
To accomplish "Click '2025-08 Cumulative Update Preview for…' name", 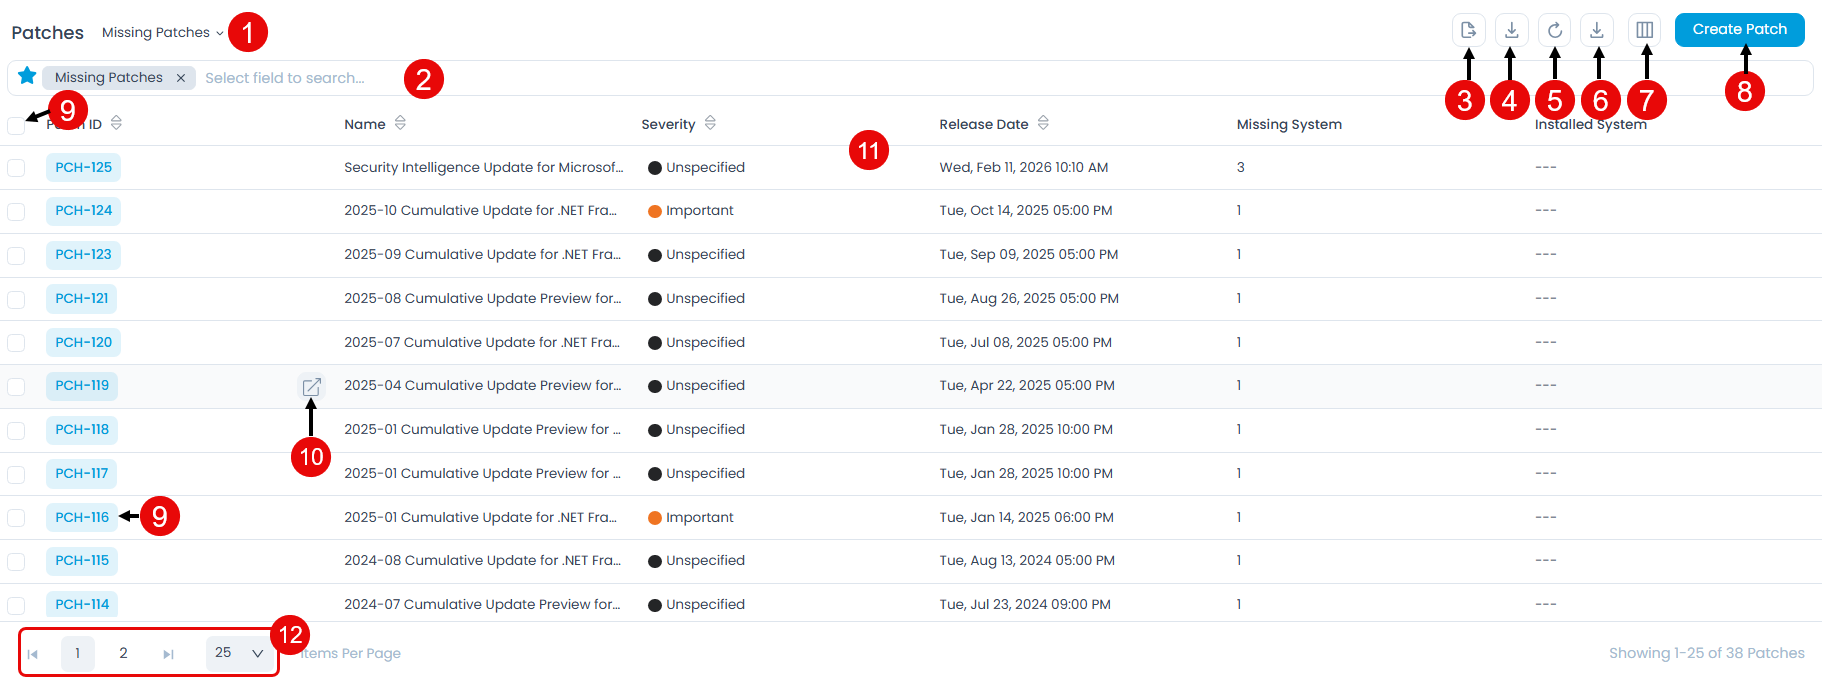I will click(x=482, y=298).
